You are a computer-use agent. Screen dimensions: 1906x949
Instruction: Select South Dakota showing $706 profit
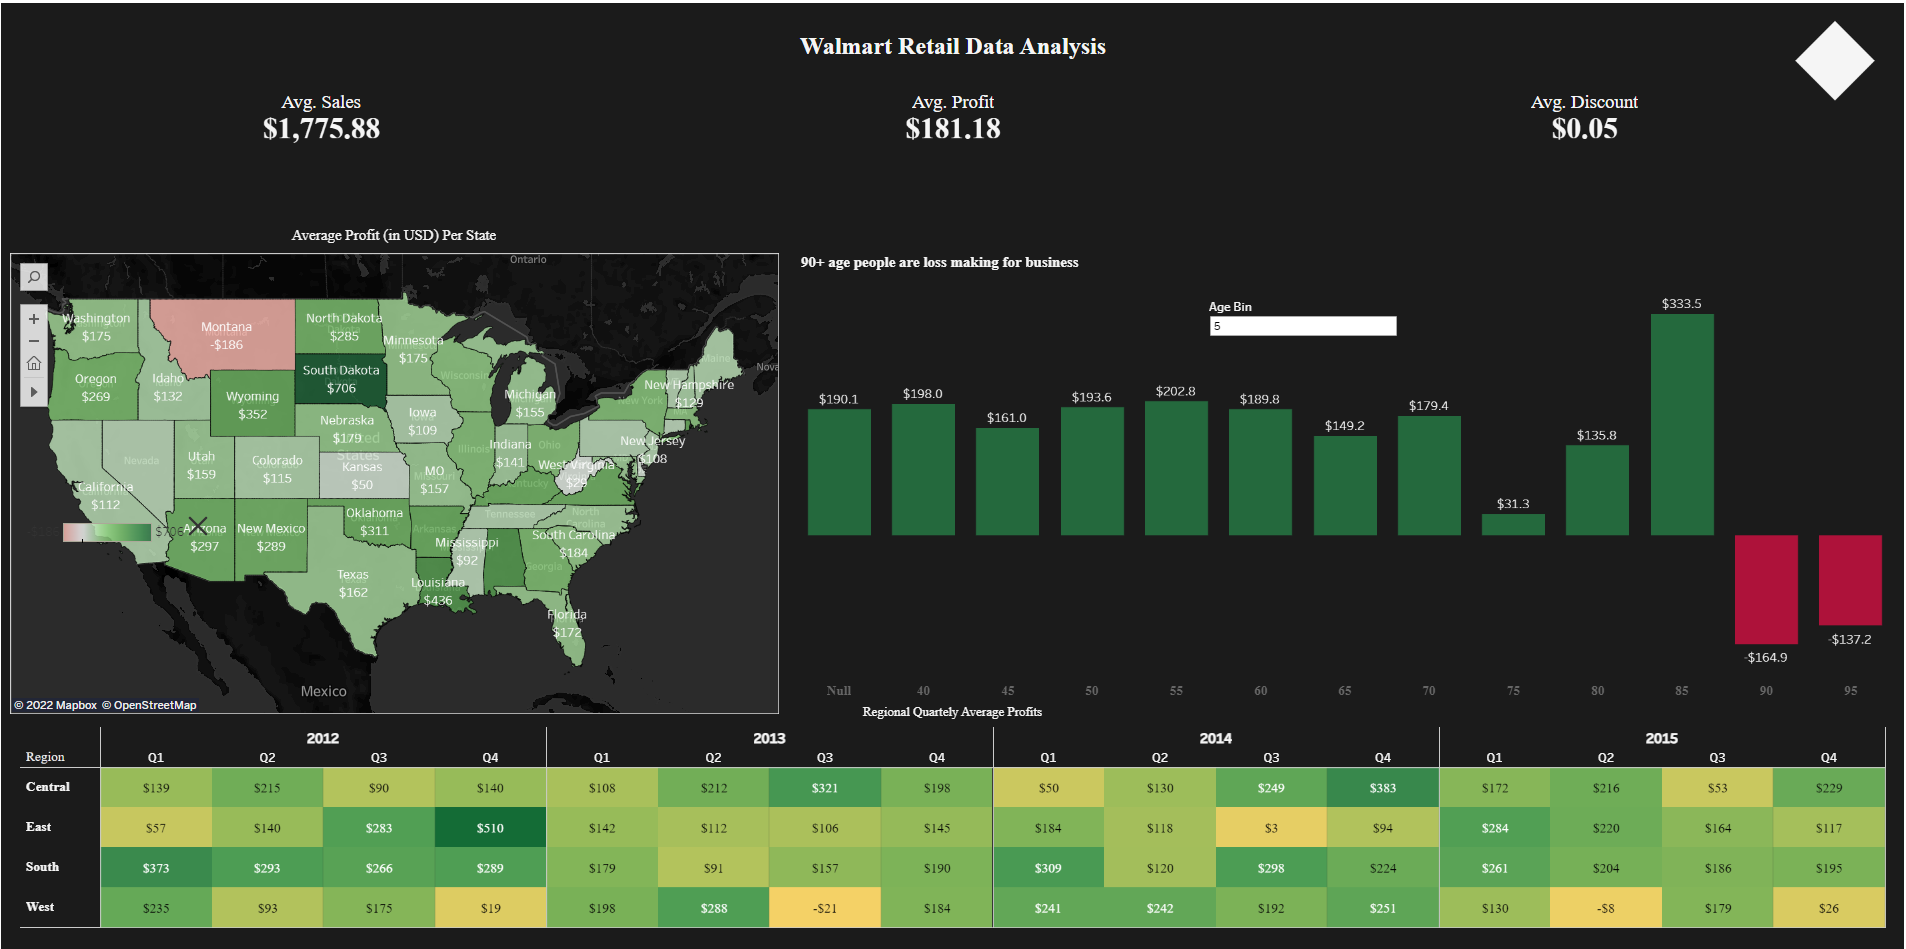coord(343,378)
